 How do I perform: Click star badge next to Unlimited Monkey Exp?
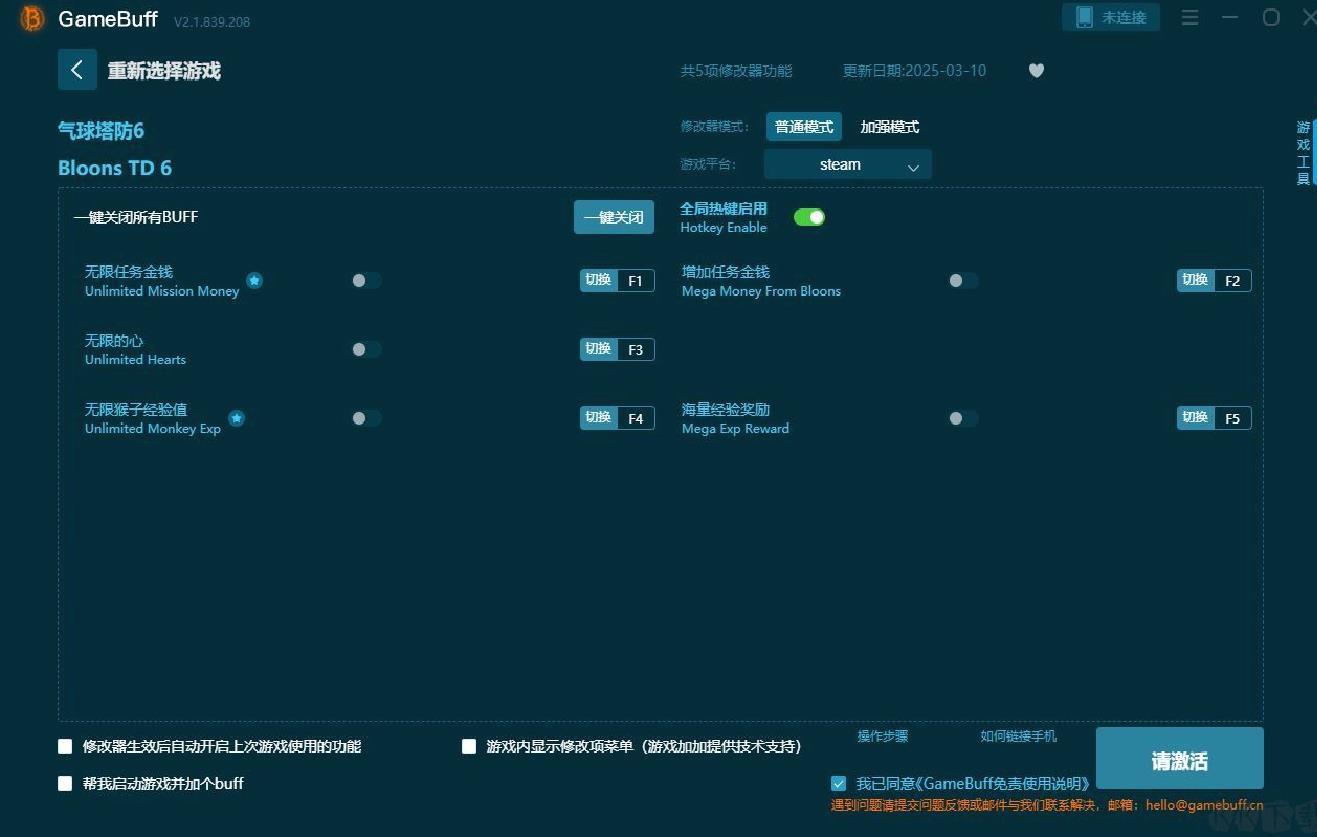236,418
